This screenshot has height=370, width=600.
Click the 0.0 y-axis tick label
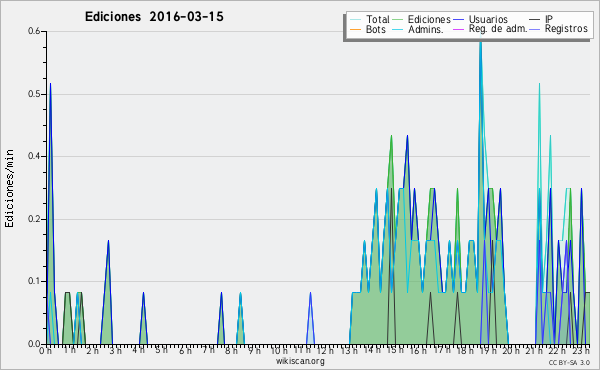[x=34, y=344]
